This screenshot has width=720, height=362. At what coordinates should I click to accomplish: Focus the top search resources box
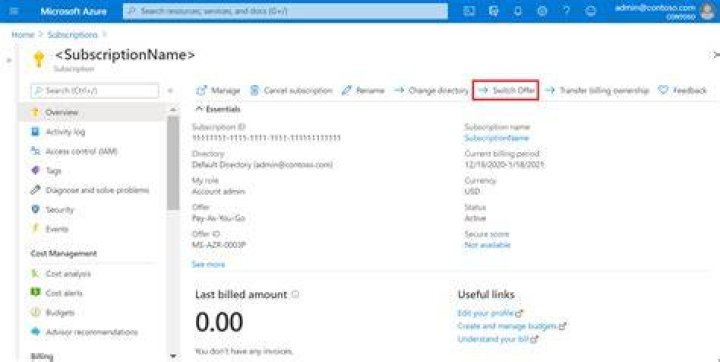[285, 11]
